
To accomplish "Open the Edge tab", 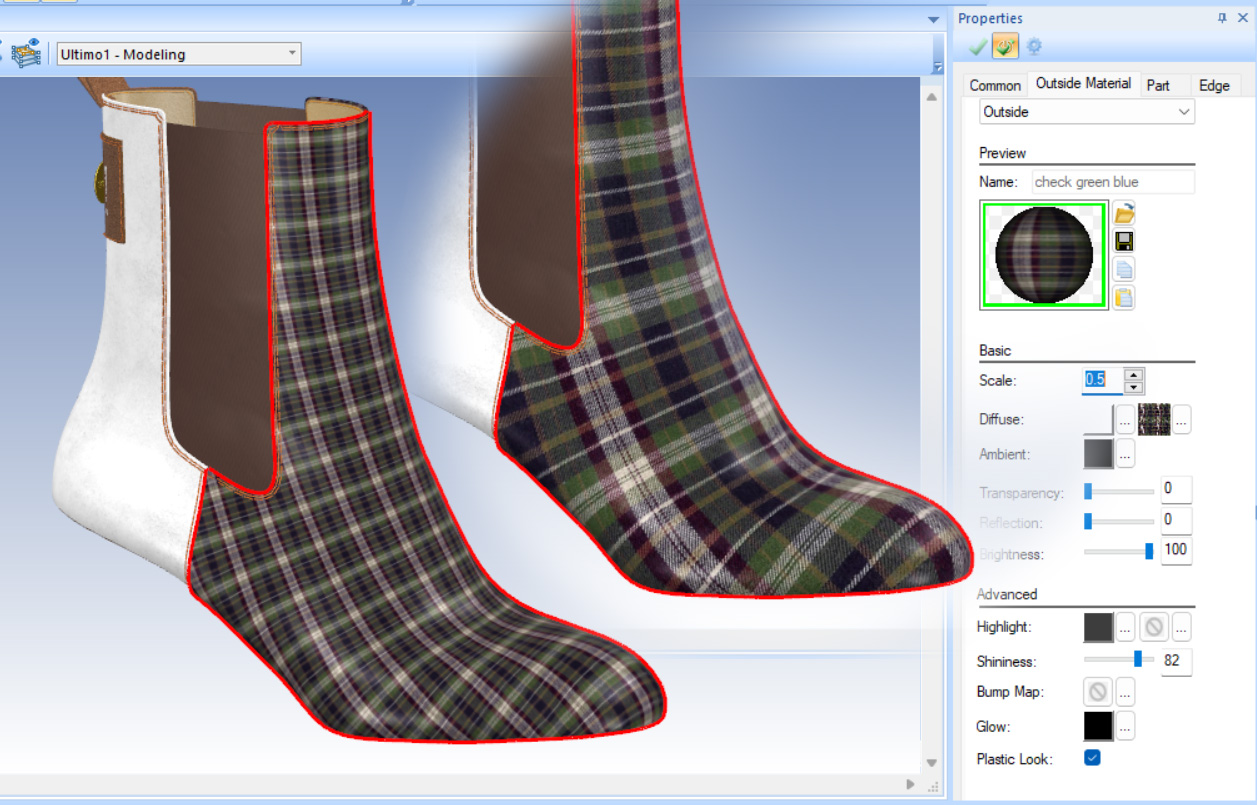I will [1213, 85].
